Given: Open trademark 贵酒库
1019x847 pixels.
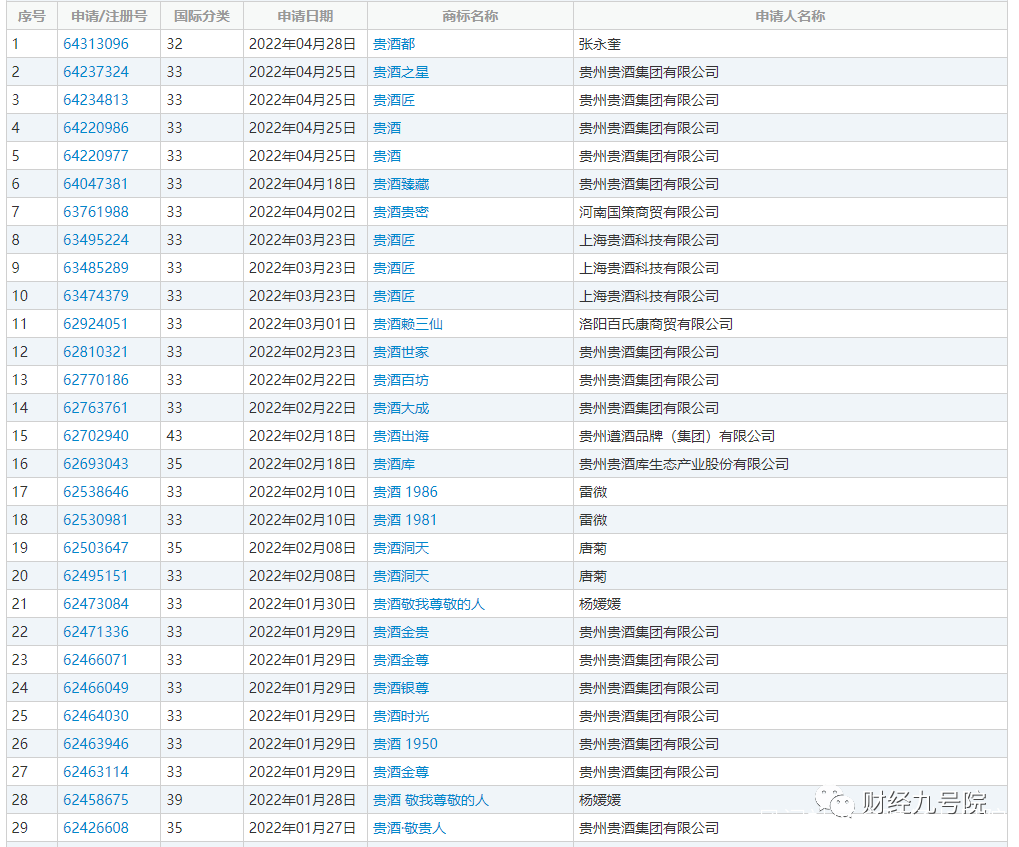Looking at the screenshot, I should (394, 463).
